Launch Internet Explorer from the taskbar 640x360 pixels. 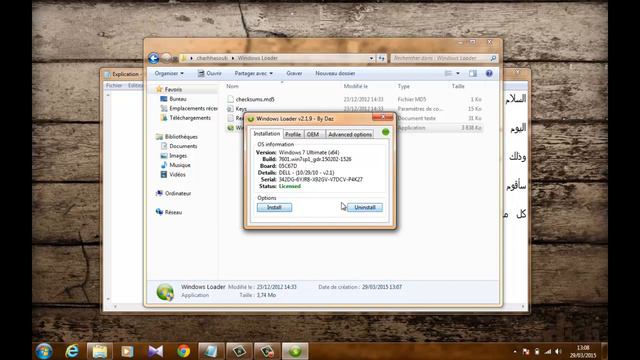pos(72,351)
